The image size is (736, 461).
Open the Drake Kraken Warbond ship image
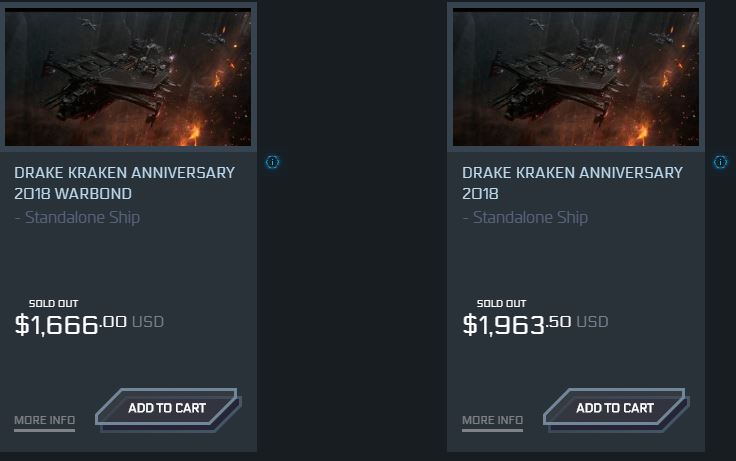pos(128,78)
